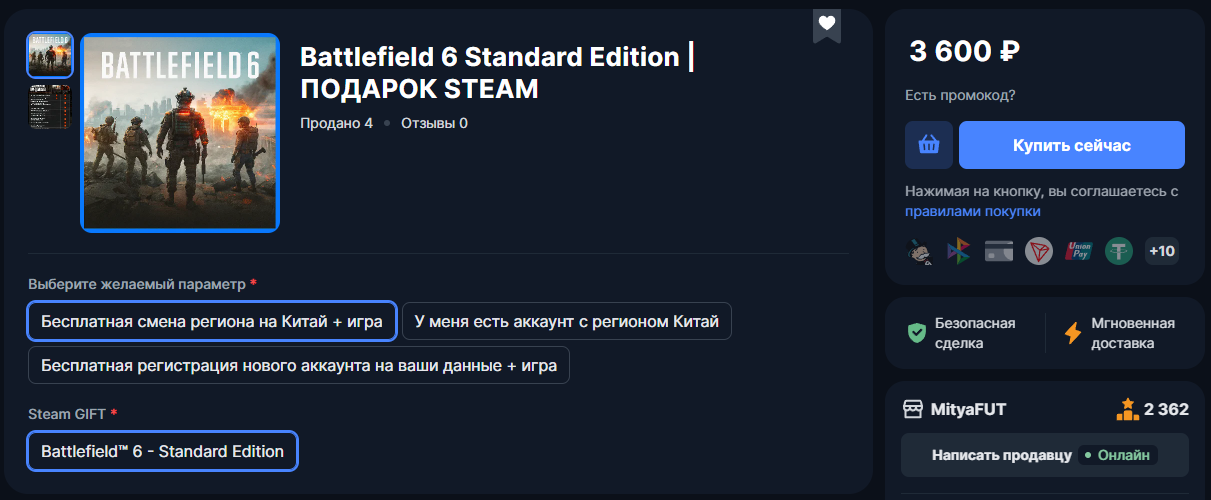This screenshot has width=1211, height=500.
Task: Click the Monopoly man payment icon
Action: pyautogui.click(x=919, y=251)
